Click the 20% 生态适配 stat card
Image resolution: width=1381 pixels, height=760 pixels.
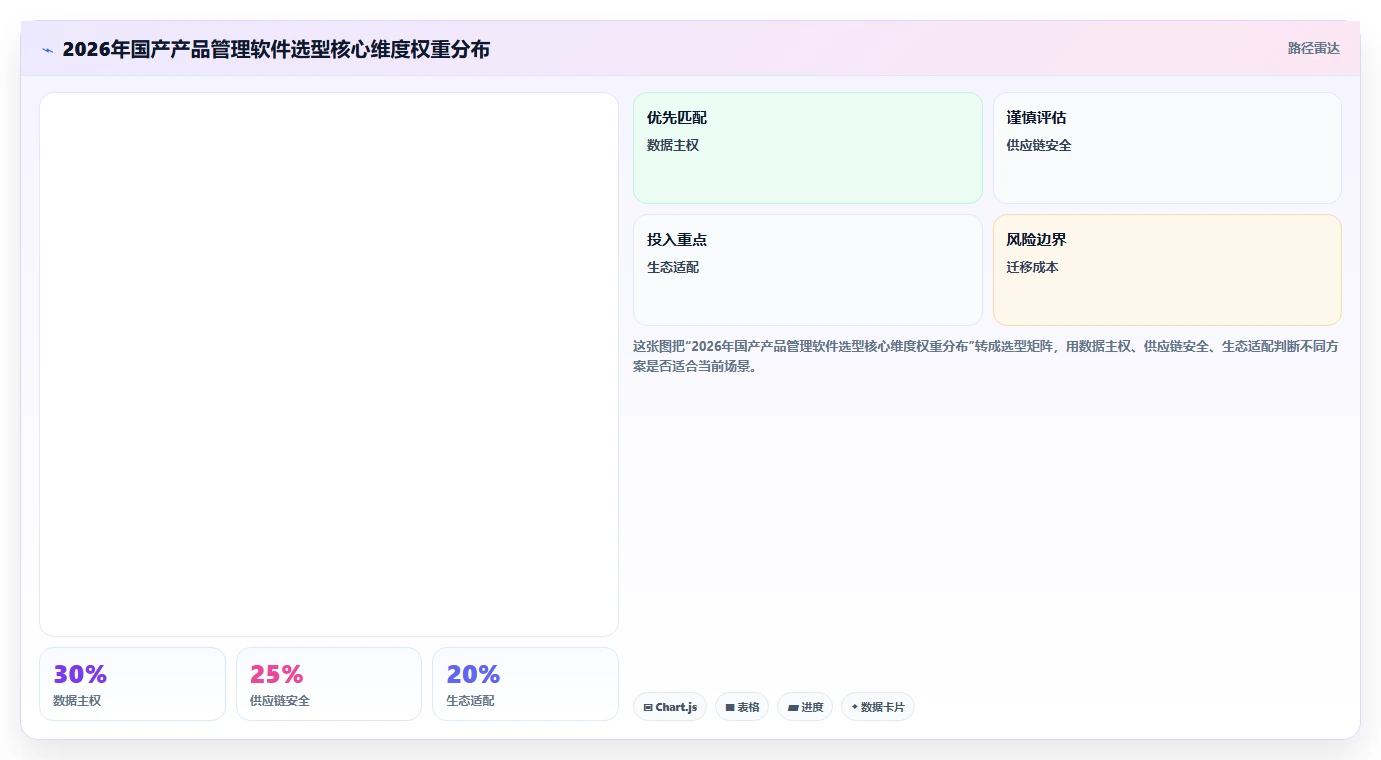[525, 684]
